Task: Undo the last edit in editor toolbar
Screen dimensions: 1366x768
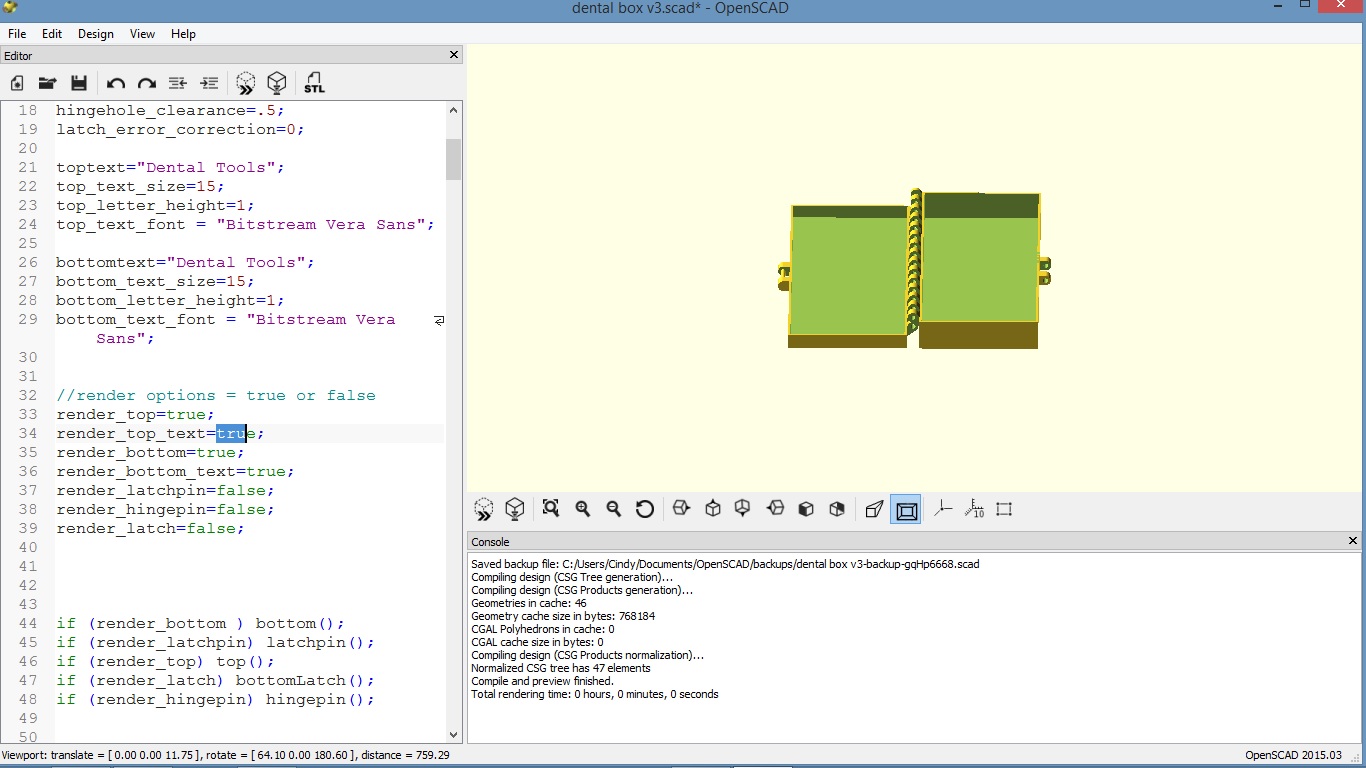Action: (116, 83)
